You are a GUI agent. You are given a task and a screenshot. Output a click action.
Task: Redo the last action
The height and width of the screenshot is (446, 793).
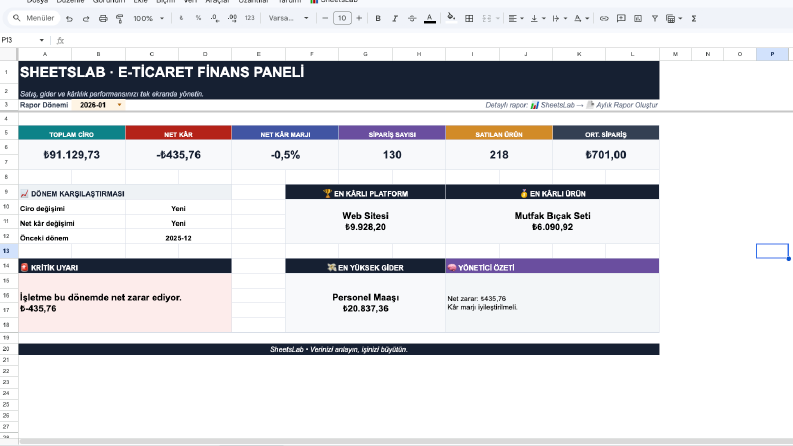click(x=86, y=18)
